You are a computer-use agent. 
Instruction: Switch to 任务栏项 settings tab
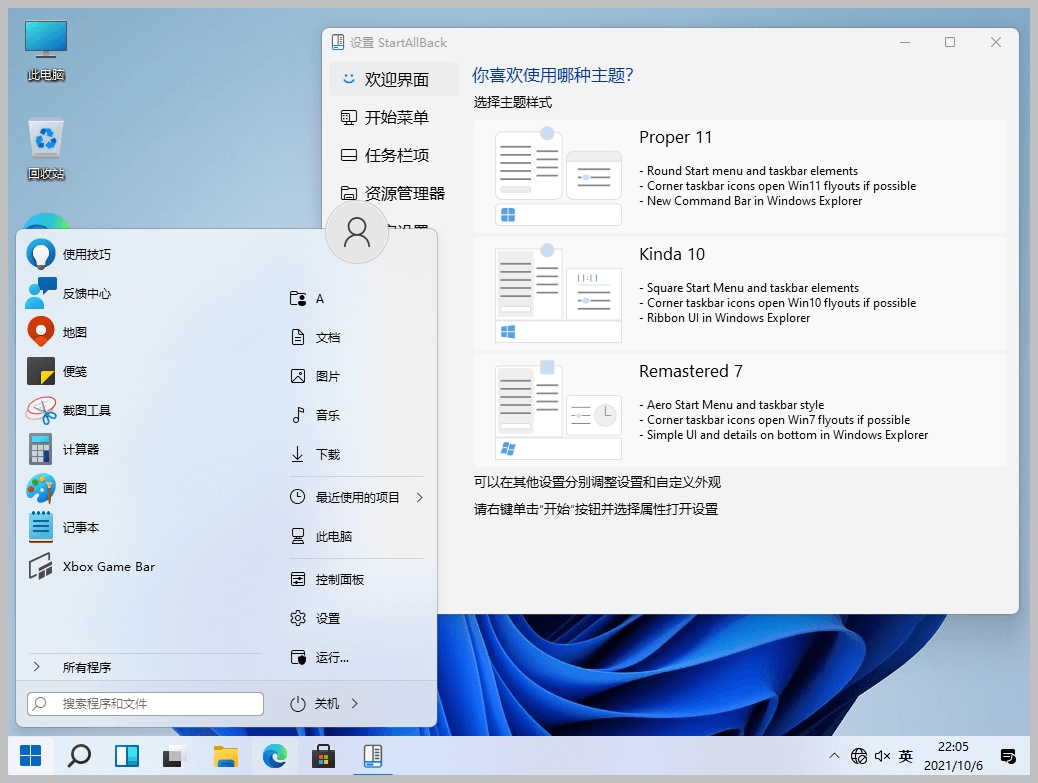[394, 156]
